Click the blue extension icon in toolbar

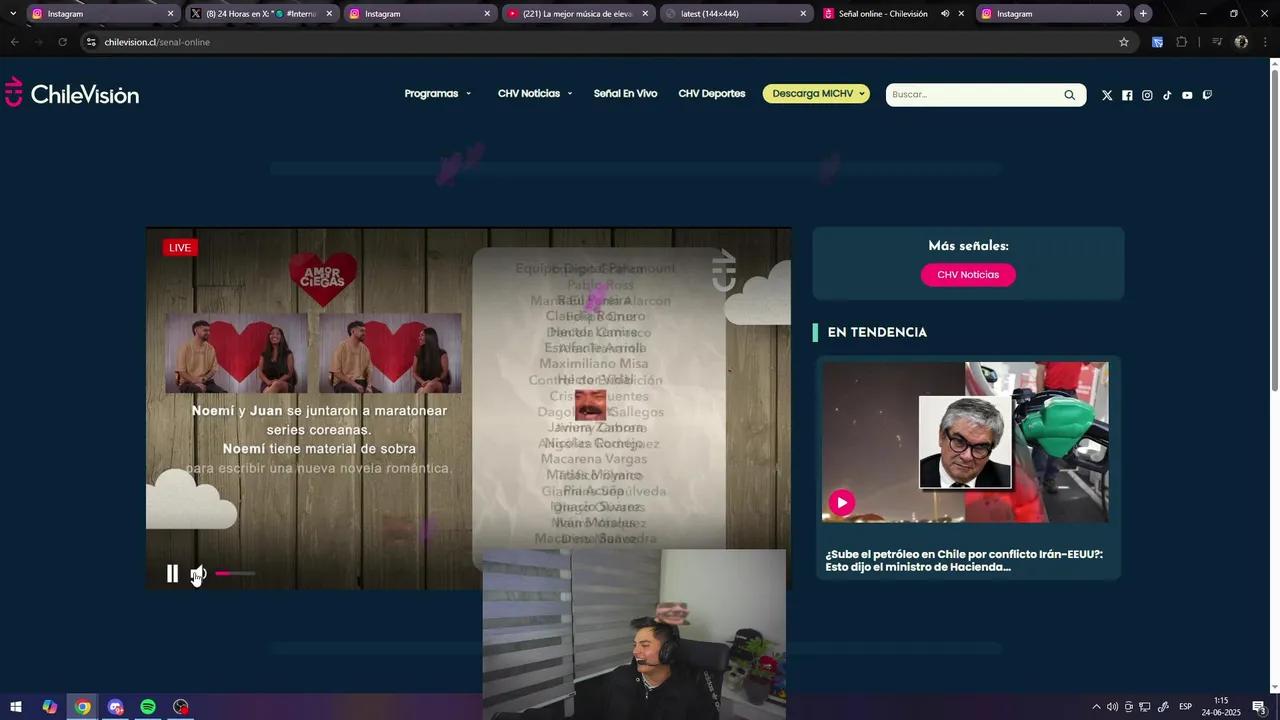click(x=1157, y=42)
